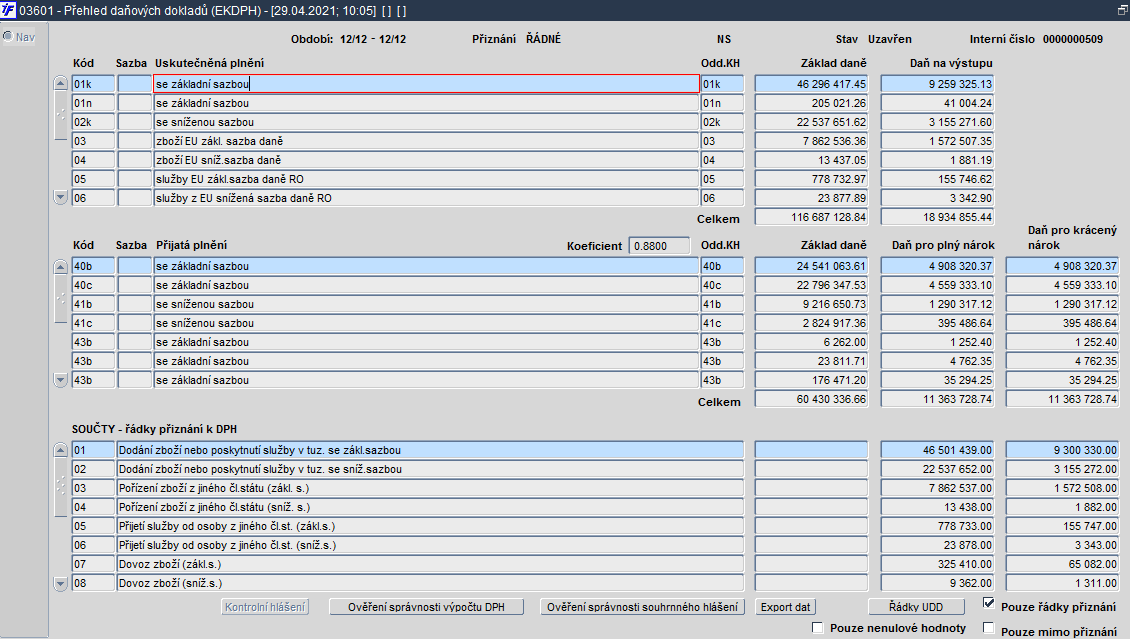Select code cell 02k

click(x=93, y=122)
